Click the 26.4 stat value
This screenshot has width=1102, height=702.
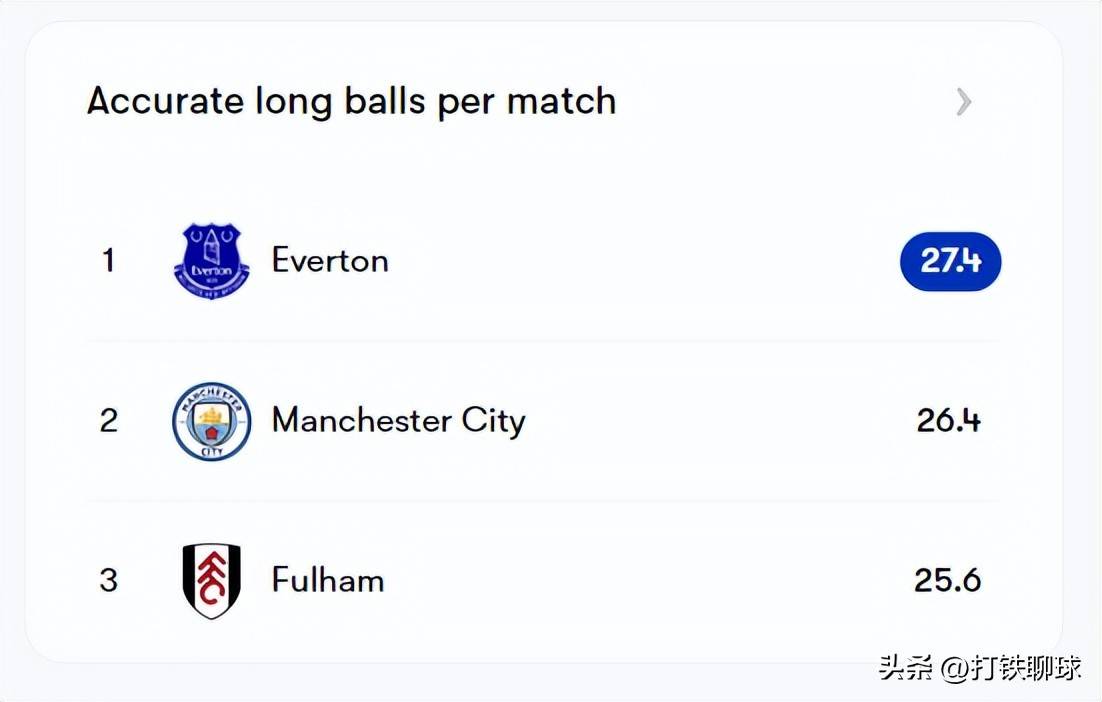pos(948,421)
